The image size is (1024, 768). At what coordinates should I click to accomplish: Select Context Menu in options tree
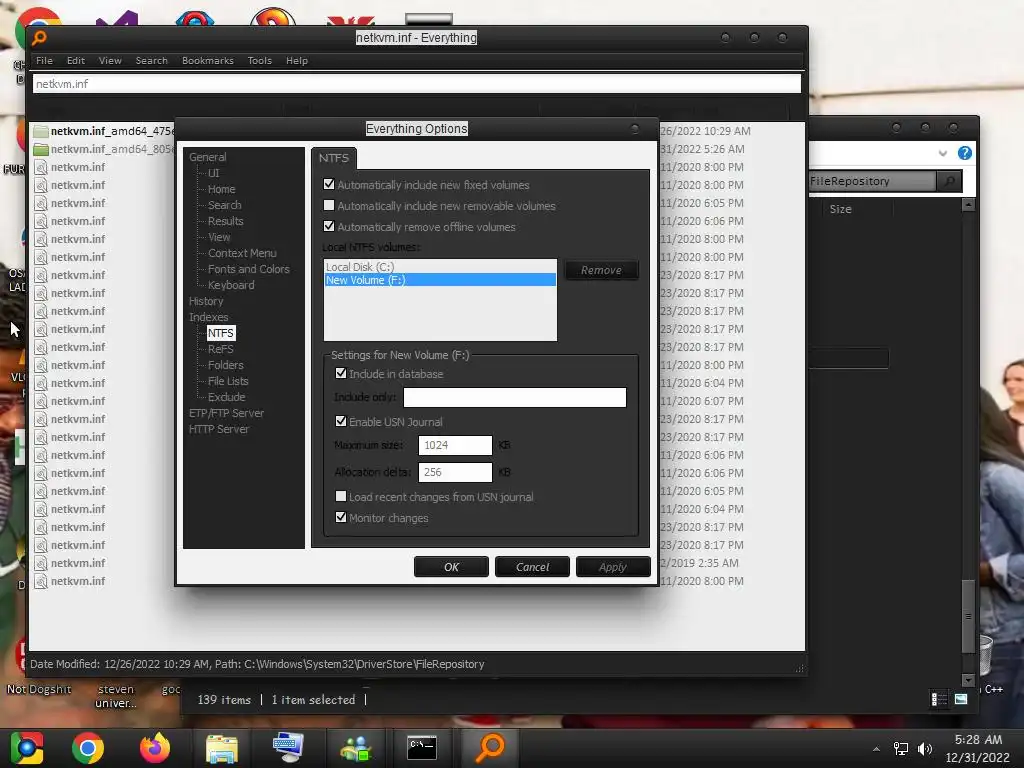pos(242,253)
